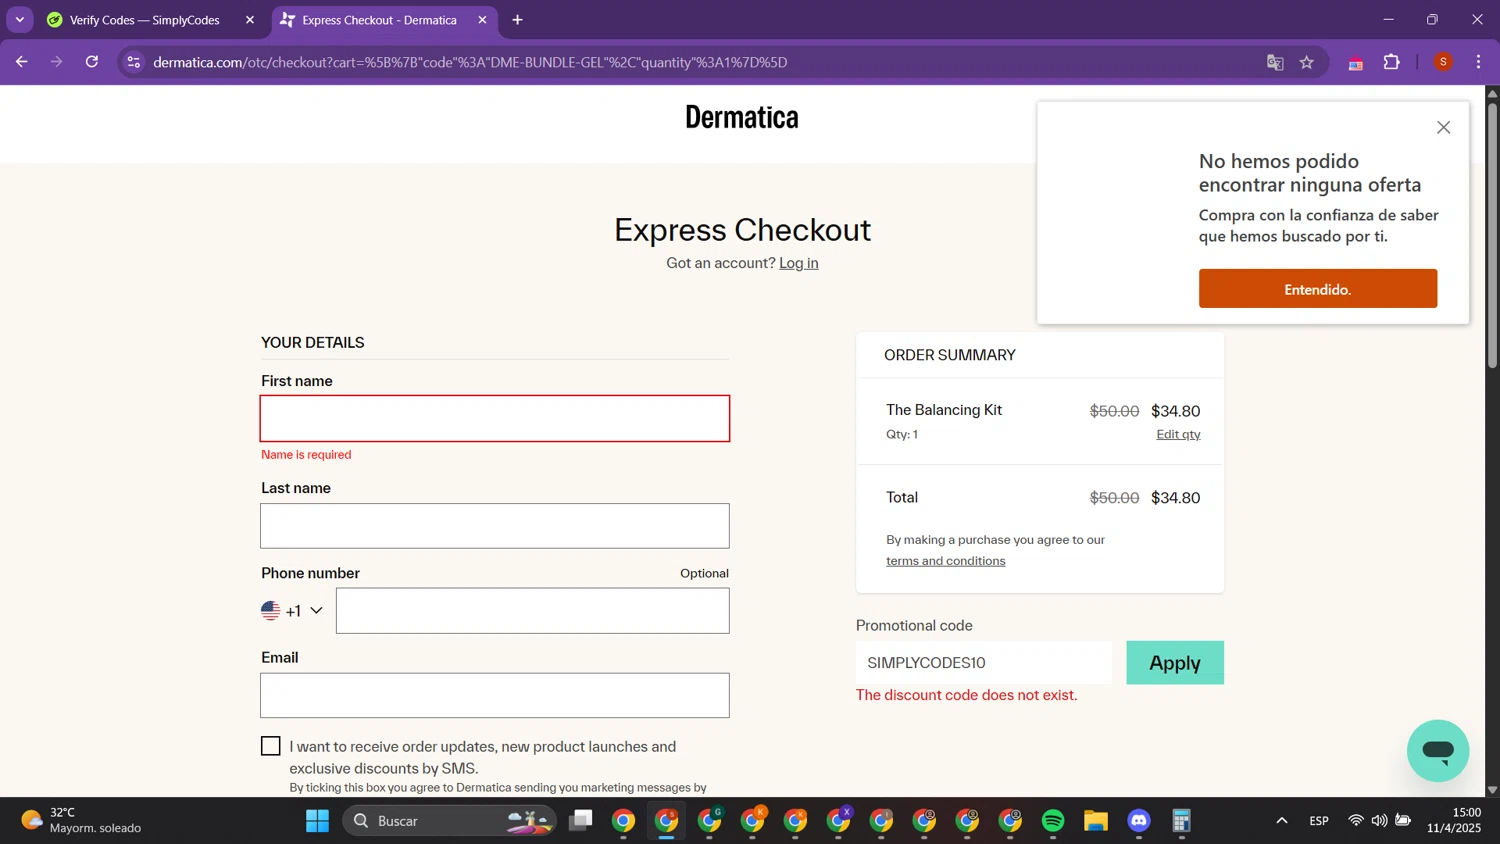Show hidden system tray icons

(1281, 821)
